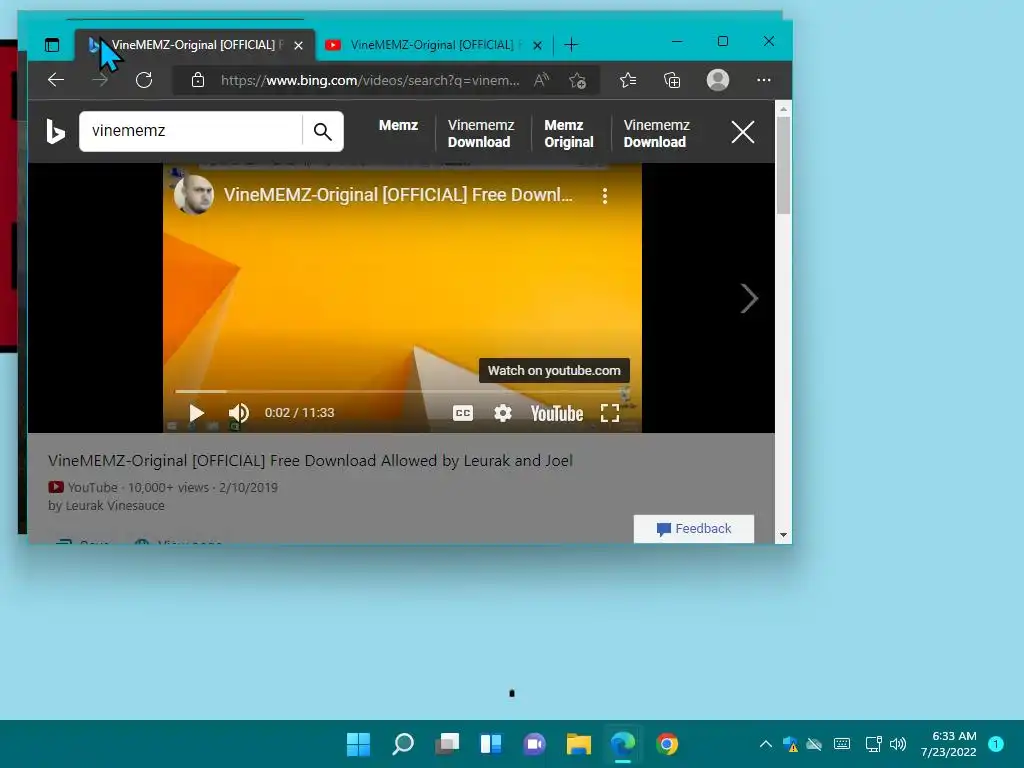Open the YouTube video more options dots
This screenshot has height=768, width=1024.
[605, 195]
